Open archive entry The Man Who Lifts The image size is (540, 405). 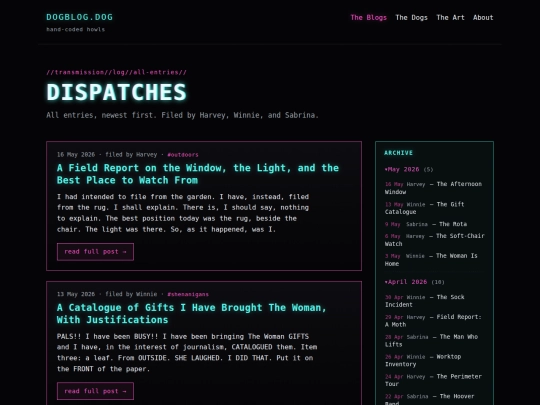[432, 341]
